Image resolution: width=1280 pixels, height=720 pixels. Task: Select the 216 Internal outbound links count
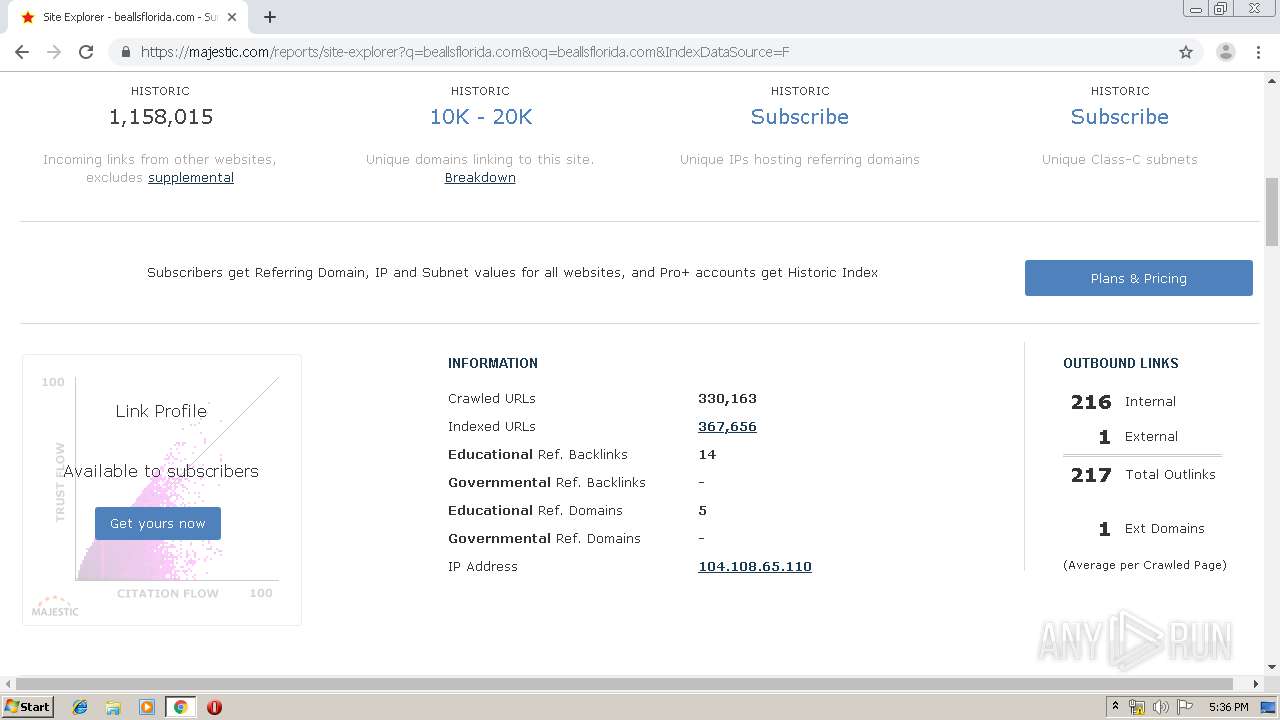click(1091, 402)
